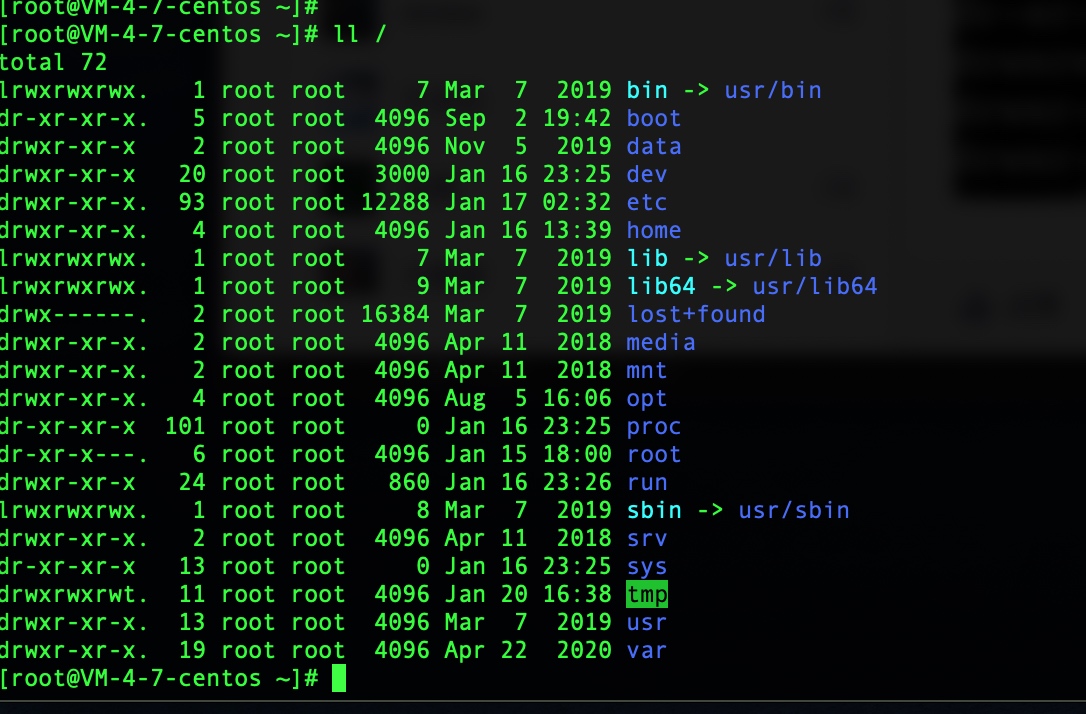
Task: Click the 'var' directory name
Action: tap(647, 650)
